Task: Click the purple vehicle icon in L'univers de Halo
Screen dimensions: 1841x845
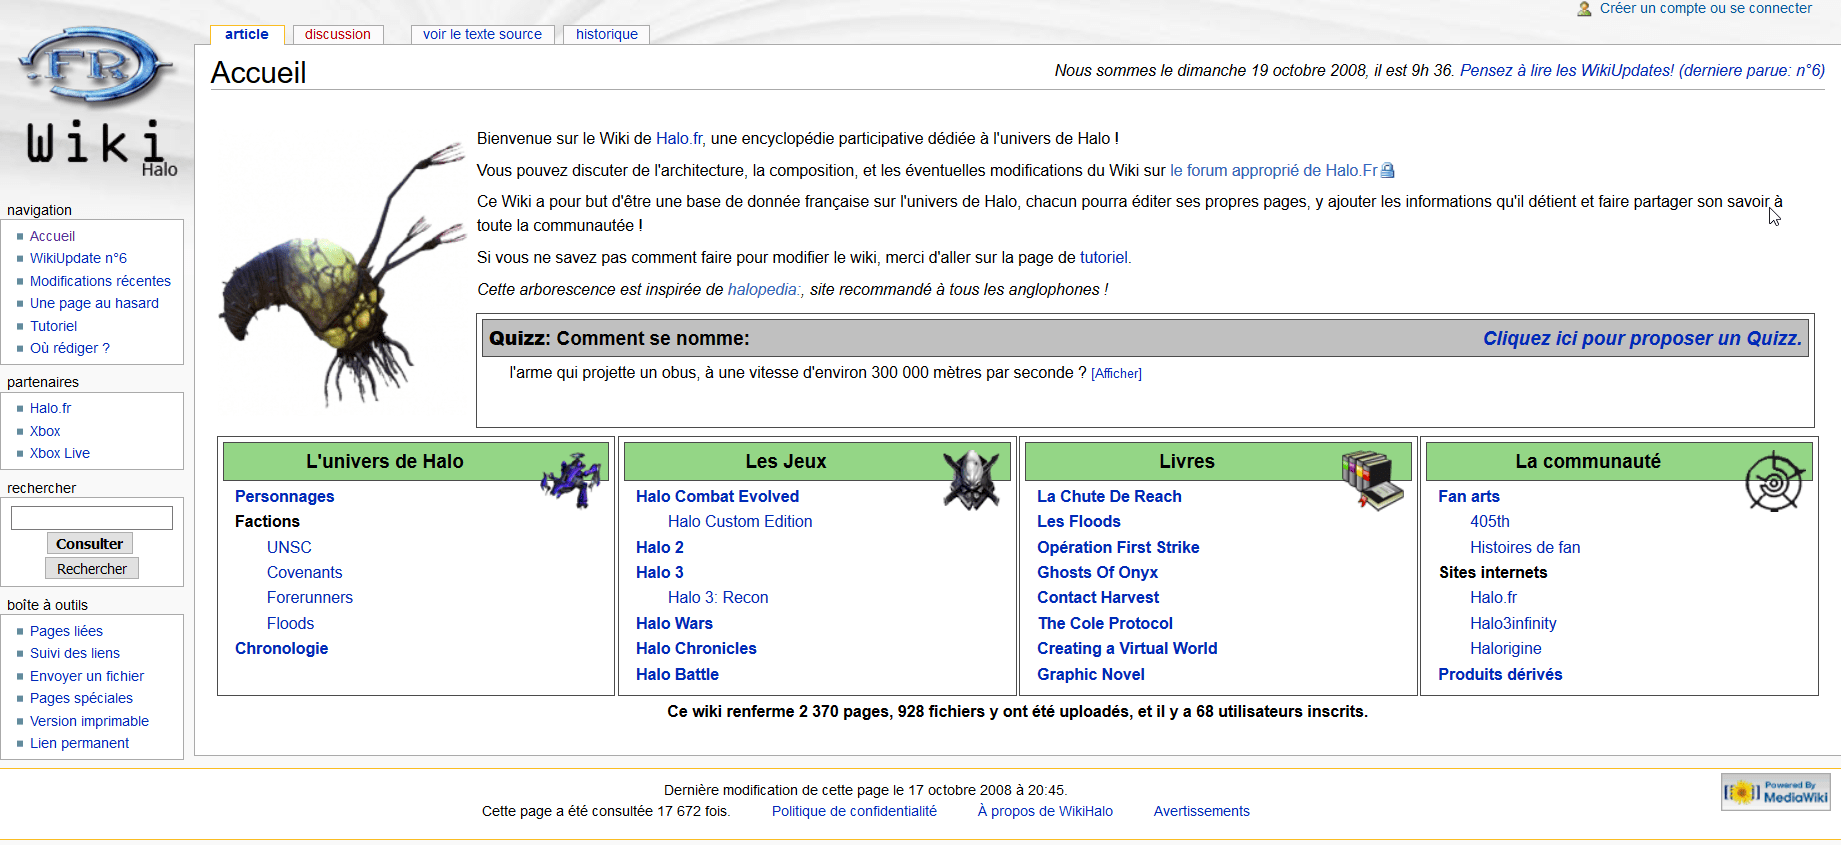Action: 572,479
